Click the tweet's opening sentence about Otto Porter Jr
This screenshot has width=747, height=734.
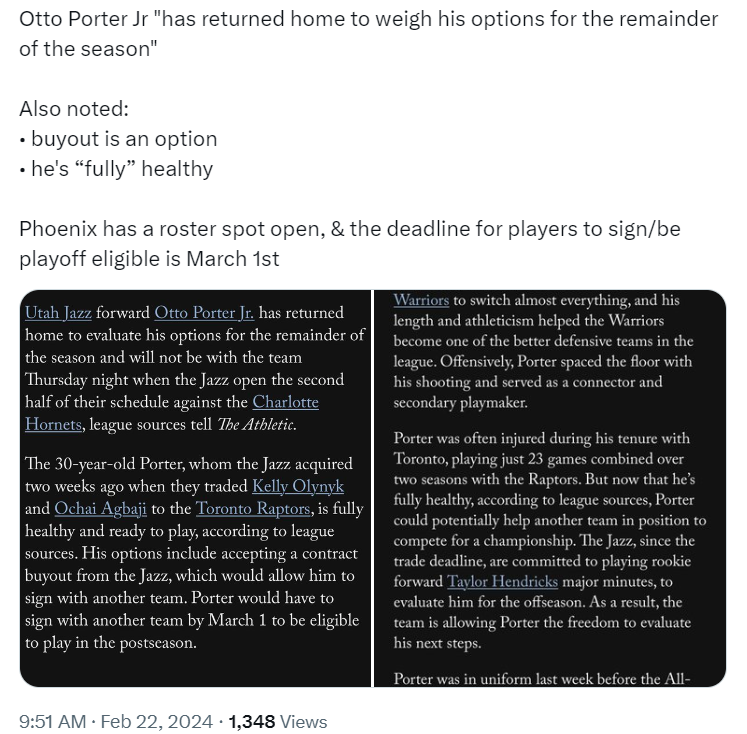click(x=368, y=34)
